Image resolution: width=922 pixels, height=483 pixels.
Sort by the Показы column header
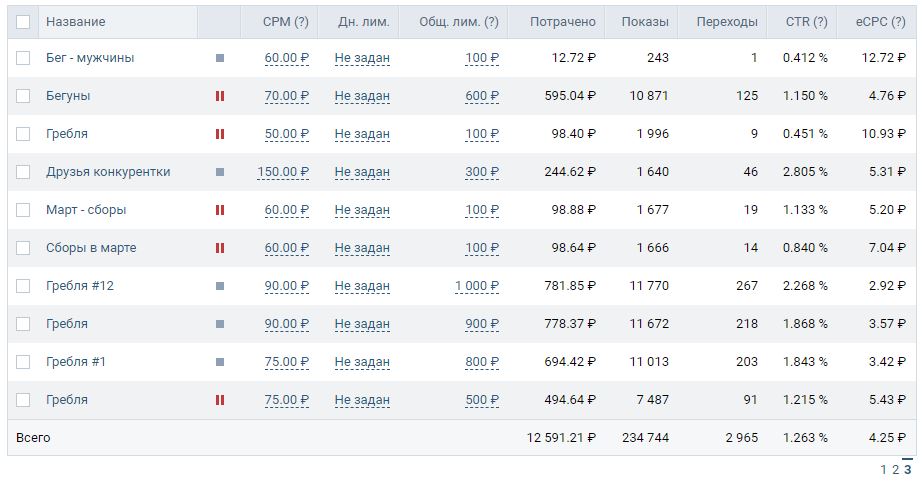click(x=645, y=22)
